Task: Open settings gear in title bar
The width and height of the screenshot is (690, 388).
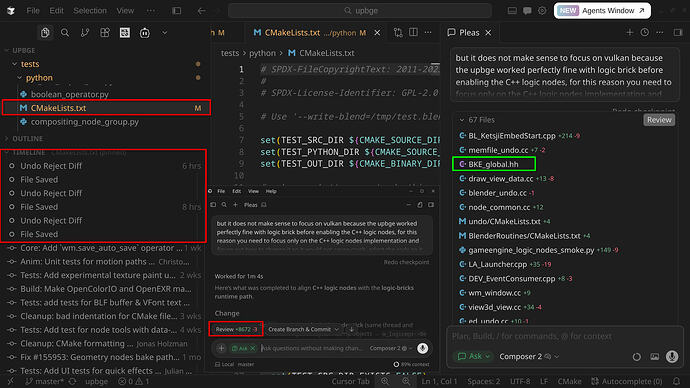Action: point(542,11)
